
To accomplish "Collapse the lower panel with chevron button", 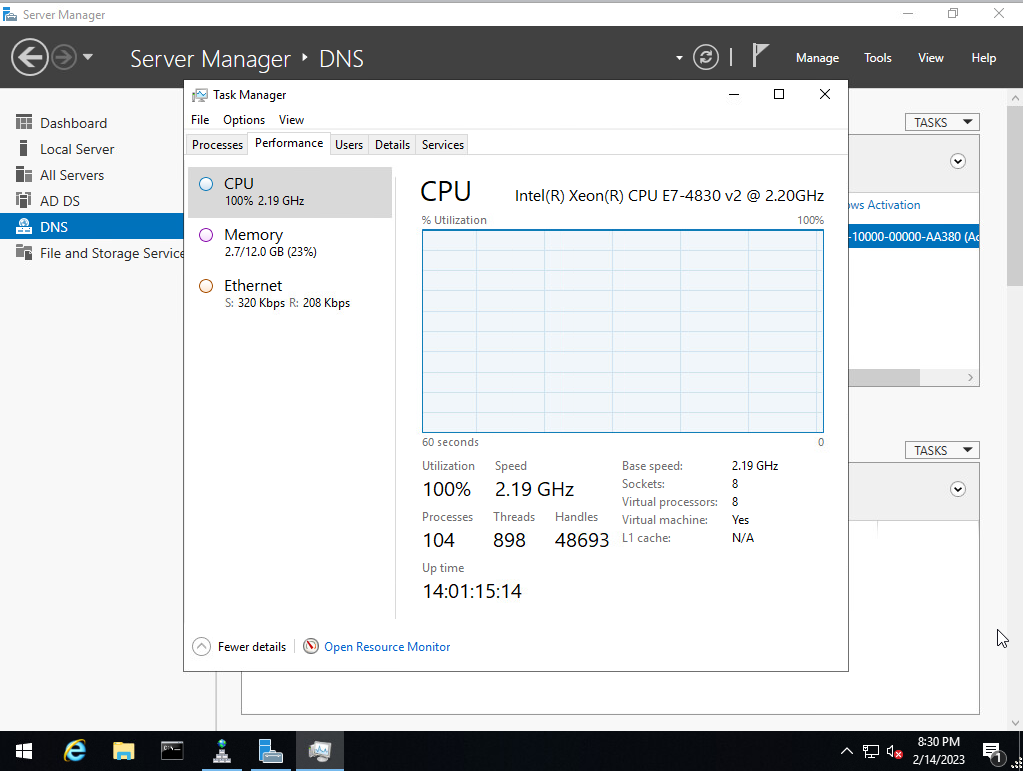I will [x=958, y=489].
